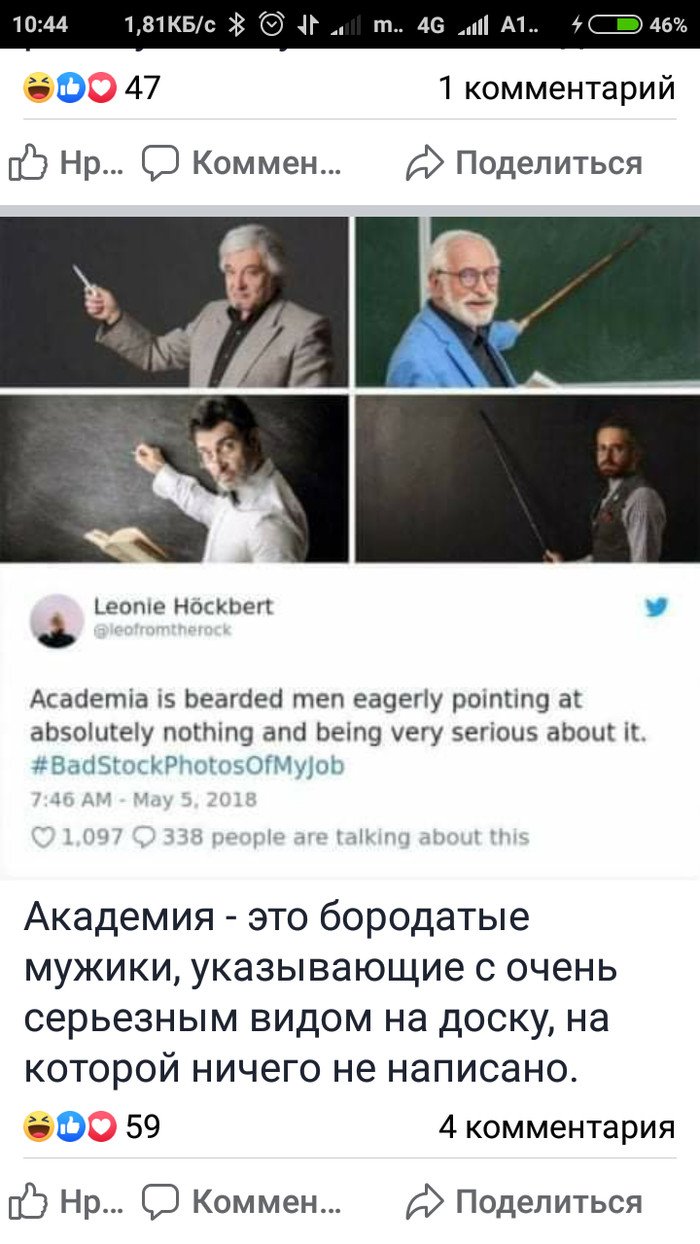Open the photo of the man holding a book
Image resolution: width=700 pixels, height=1244 pixels.
pos(174,479)
